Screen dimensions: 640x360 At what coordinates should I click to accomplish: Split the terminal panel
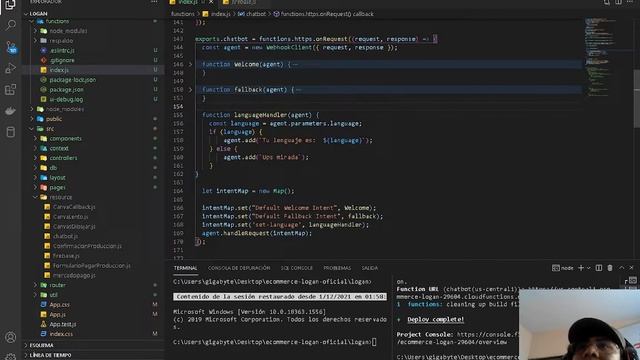click(x=599, y=268)
